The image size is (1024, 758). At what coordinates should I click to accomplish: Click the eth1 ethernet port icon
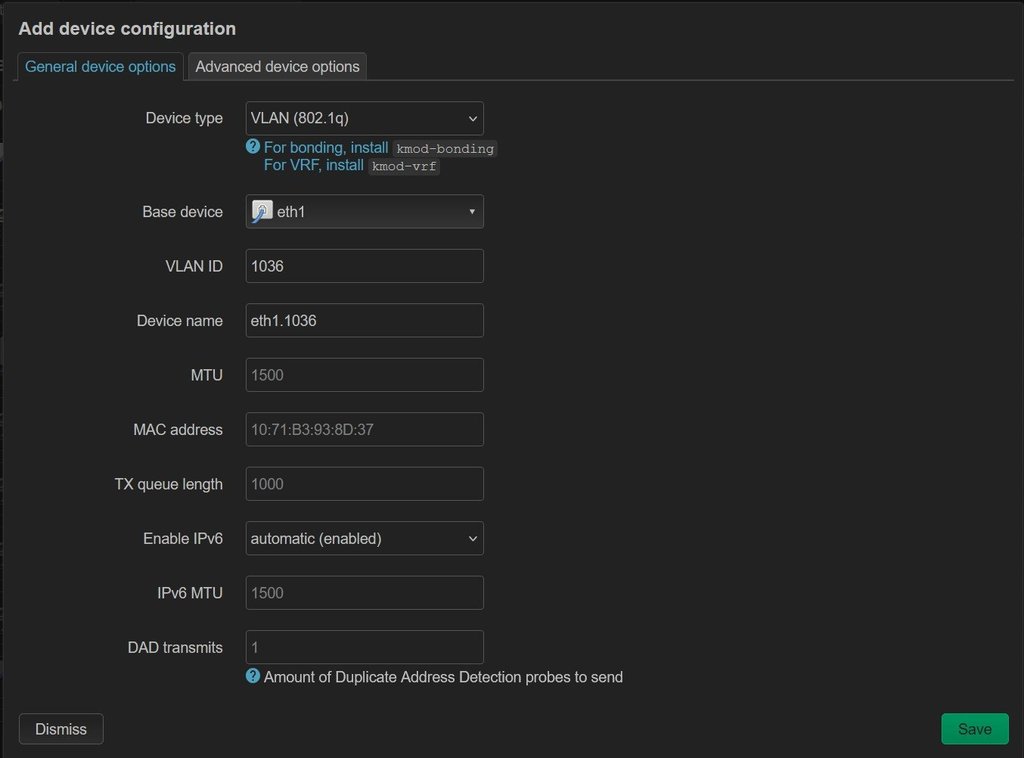click(262, 212)
